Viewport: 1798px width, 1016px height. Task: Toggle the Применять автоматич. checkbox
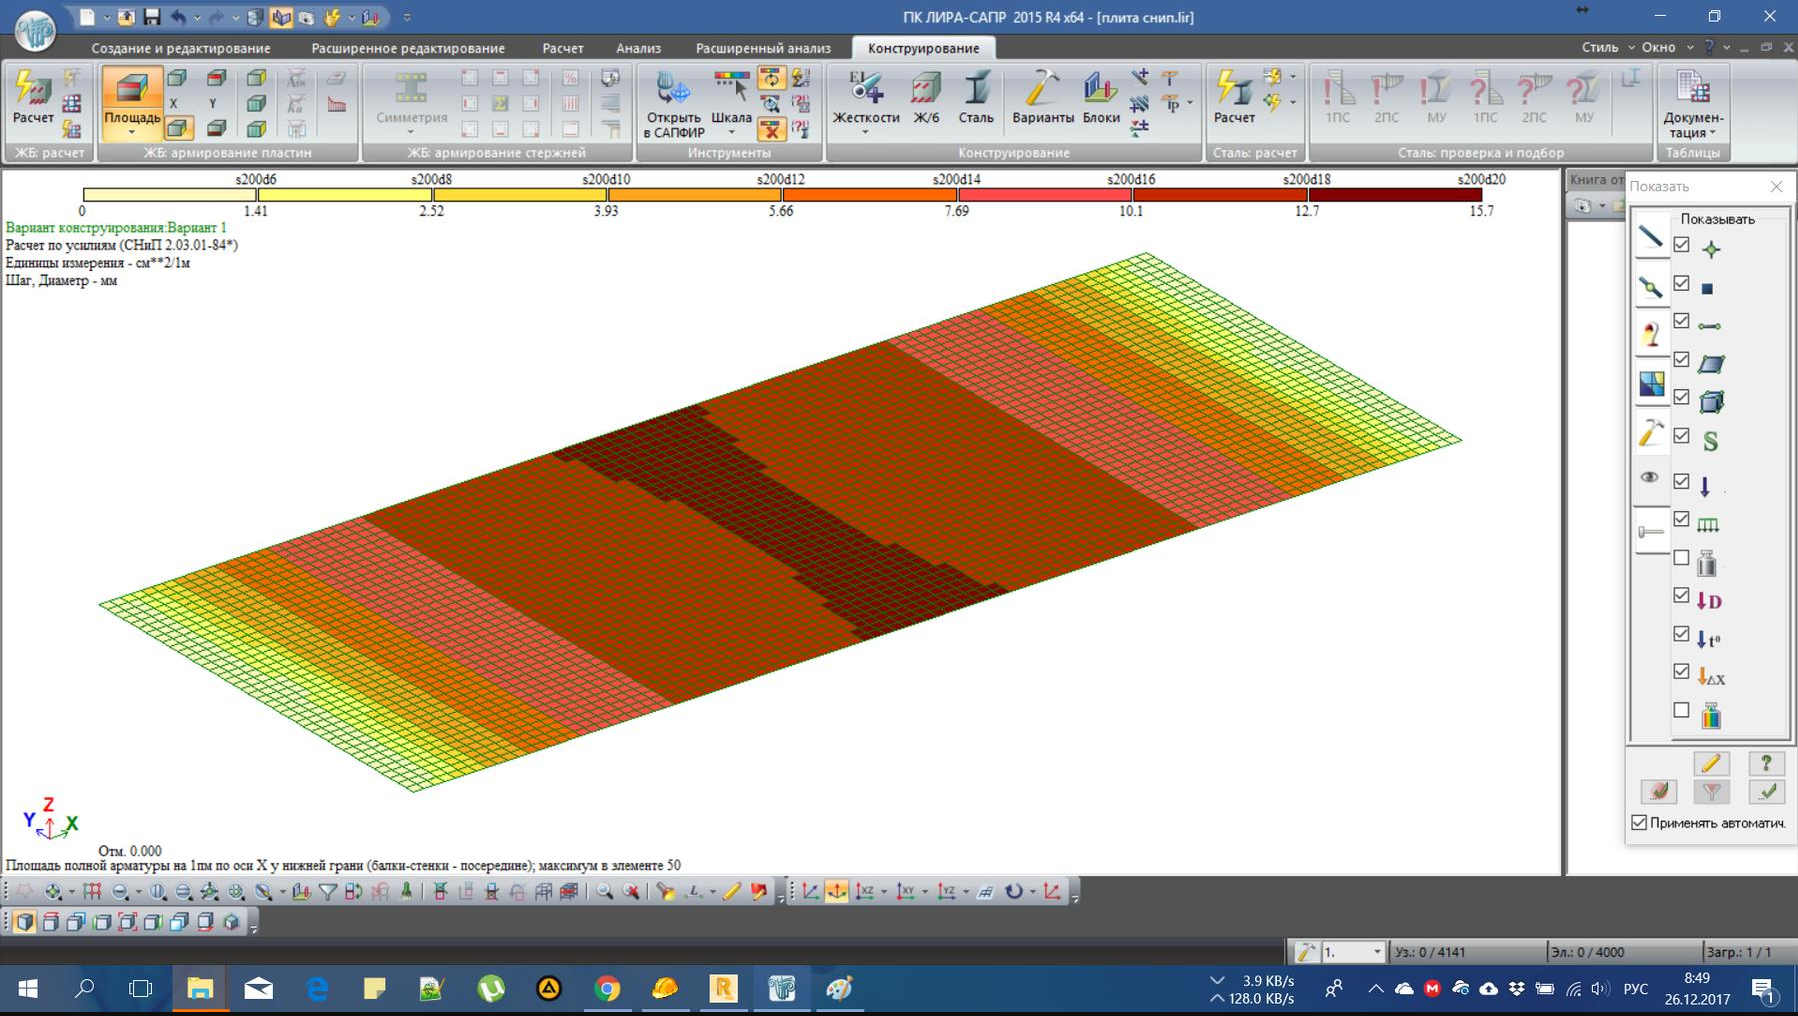1639,823
